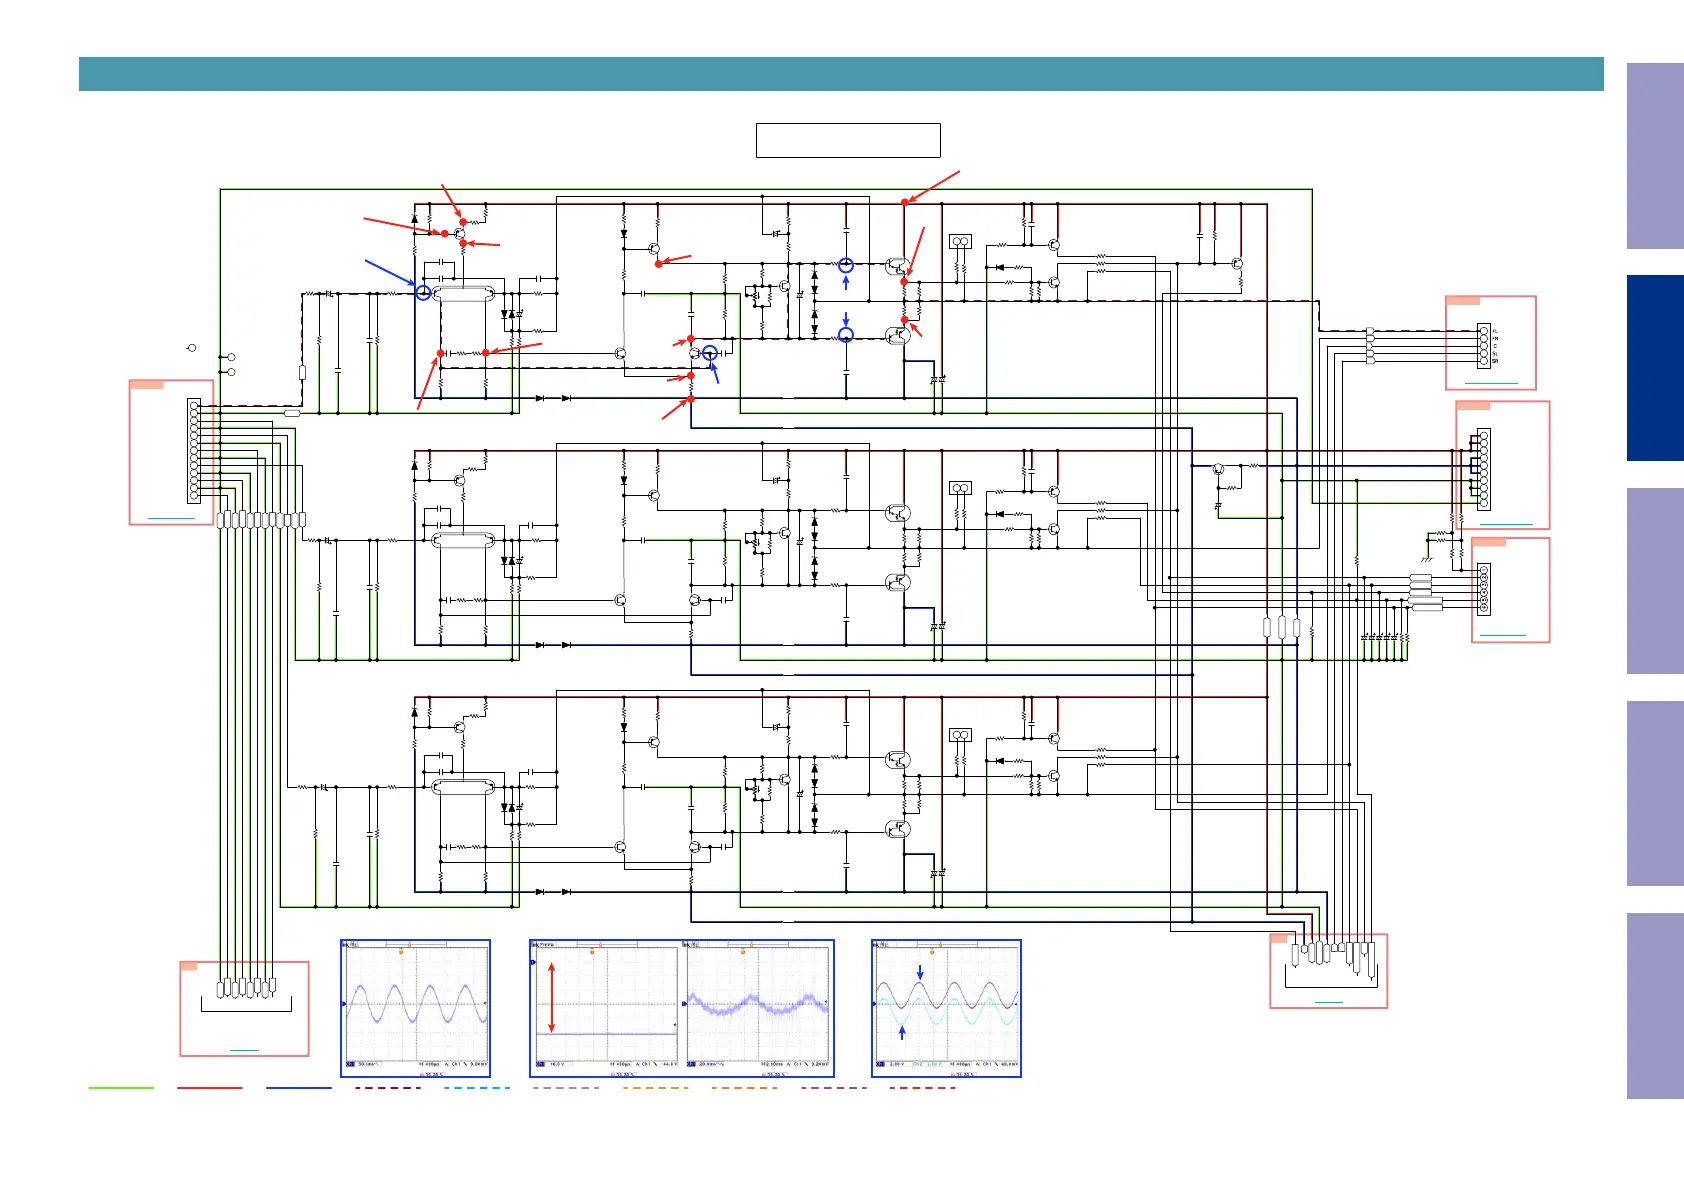Click the yellow dashed legend line

[x=655, y=1087]
